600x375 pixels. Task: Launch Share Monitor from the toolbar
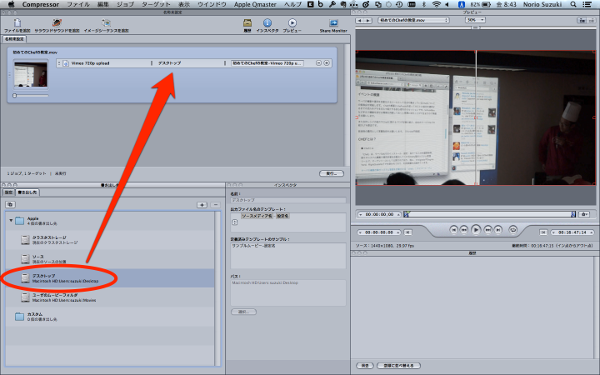(x=333, y=23)
